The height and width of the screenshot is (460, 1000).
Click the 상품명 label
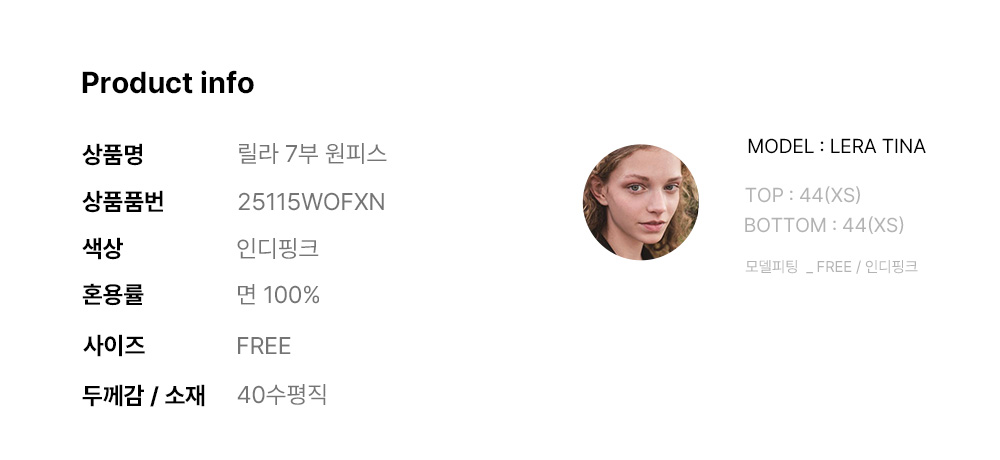click(x=113, y=154)
